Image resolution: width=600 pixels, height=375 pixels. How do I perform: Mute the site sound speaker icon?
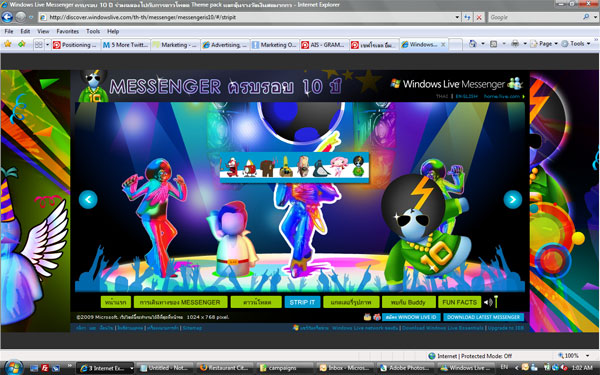tap(488, 302)
